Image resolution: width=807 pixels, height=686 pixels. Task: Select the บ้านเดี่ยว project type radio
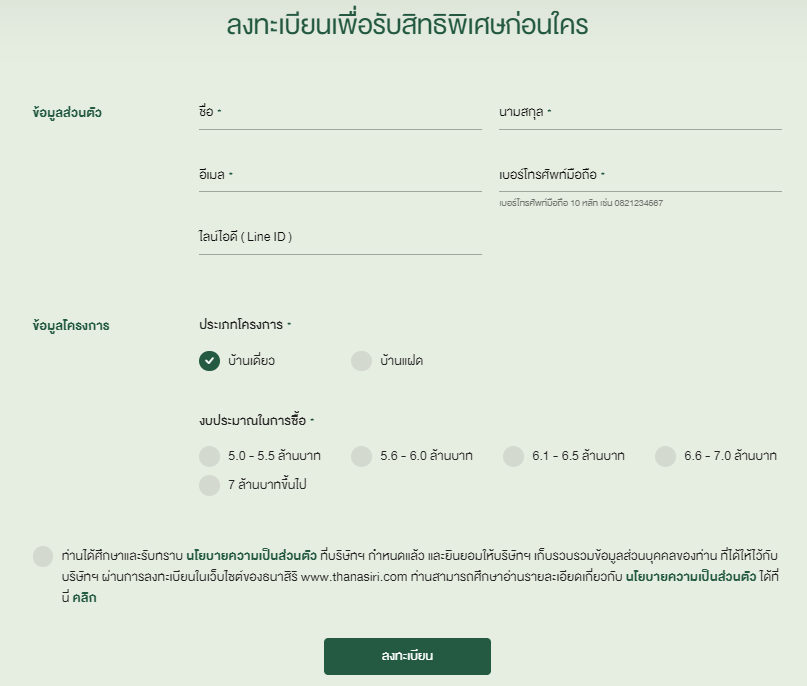(209, 361)
